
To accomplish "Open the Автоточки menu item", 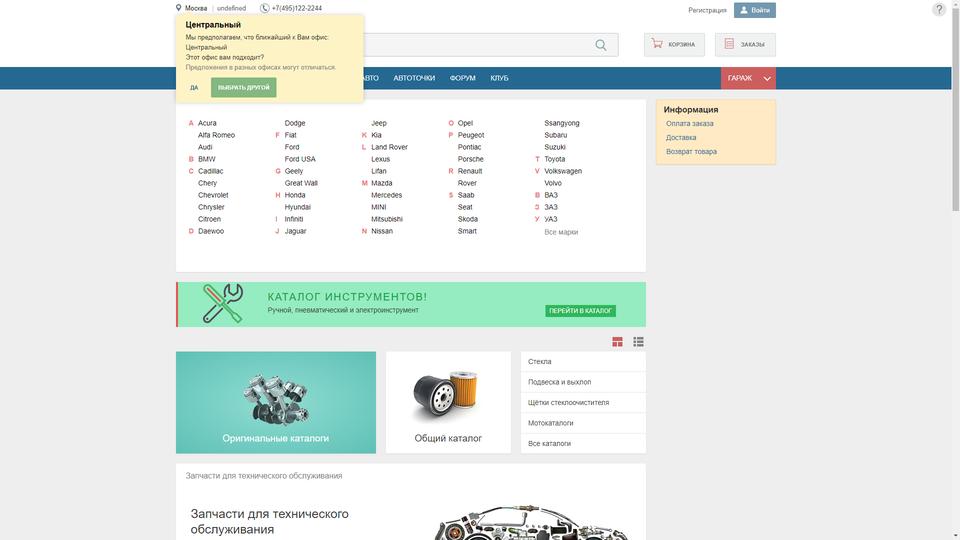I will coord(414,78).
